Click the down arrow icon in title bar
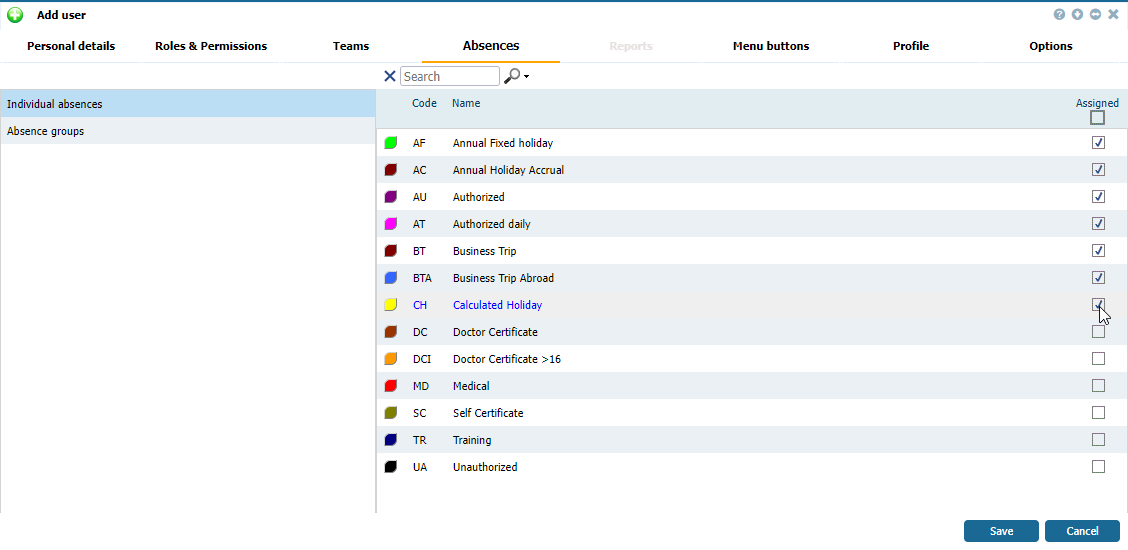 [1077, 15]
